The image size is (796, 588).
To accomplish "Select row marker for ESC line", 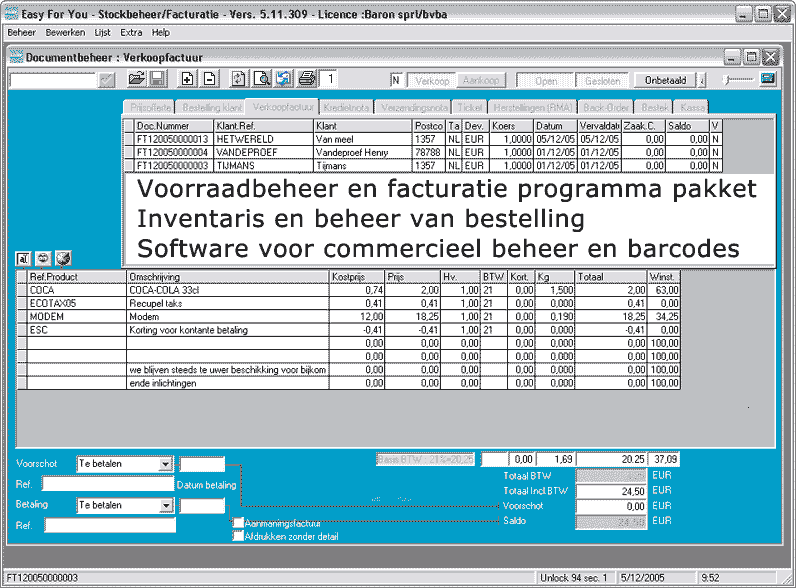I will [x=22, y=330].
